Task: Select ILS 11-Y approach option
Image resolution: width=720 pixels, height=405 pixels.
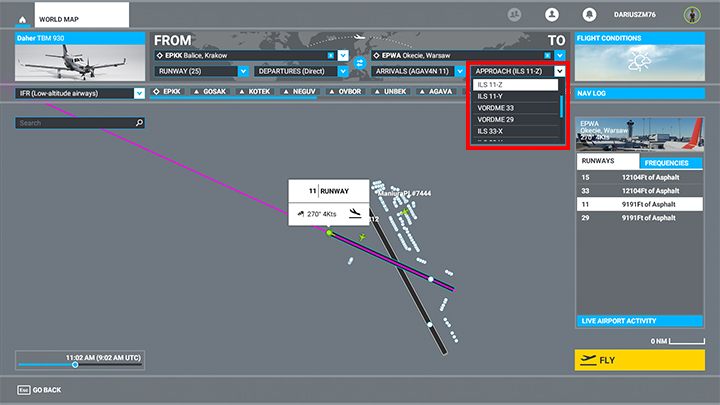Action: (493, 97)
